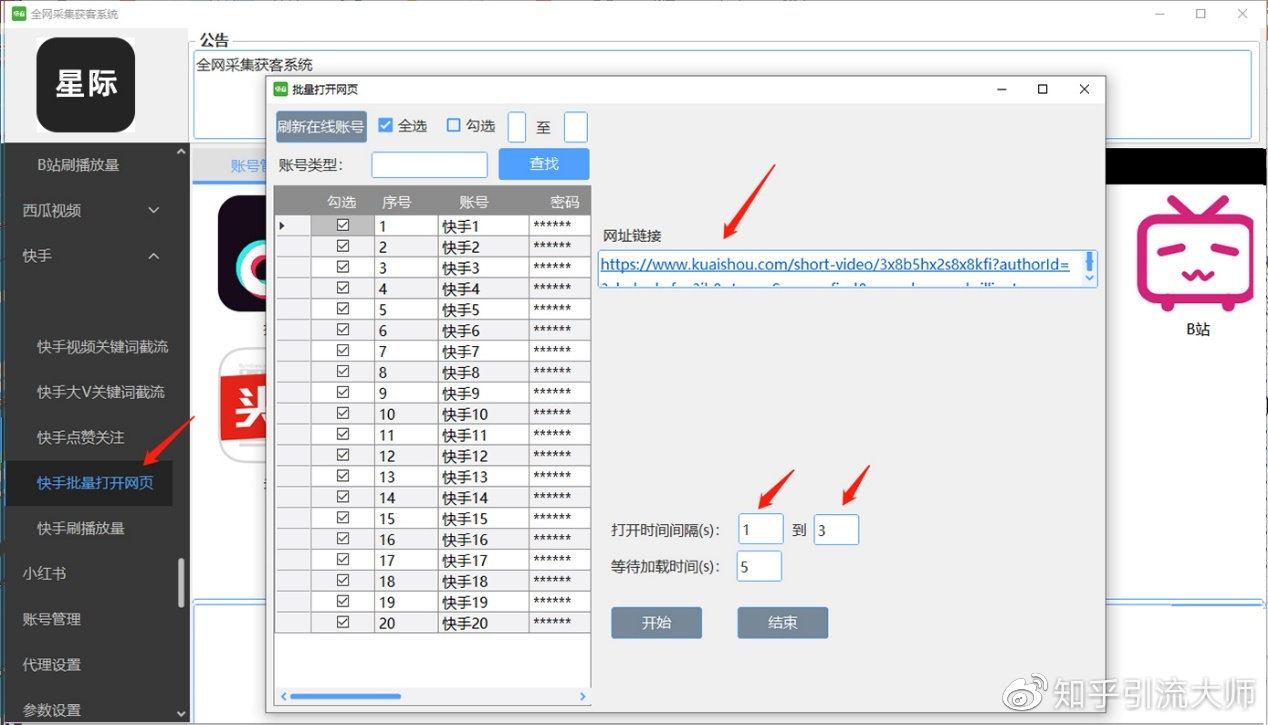The height and width of the screenshot is (725, 1268).
Task: Click the 星际 logo in main window
Action: (86, 85)
